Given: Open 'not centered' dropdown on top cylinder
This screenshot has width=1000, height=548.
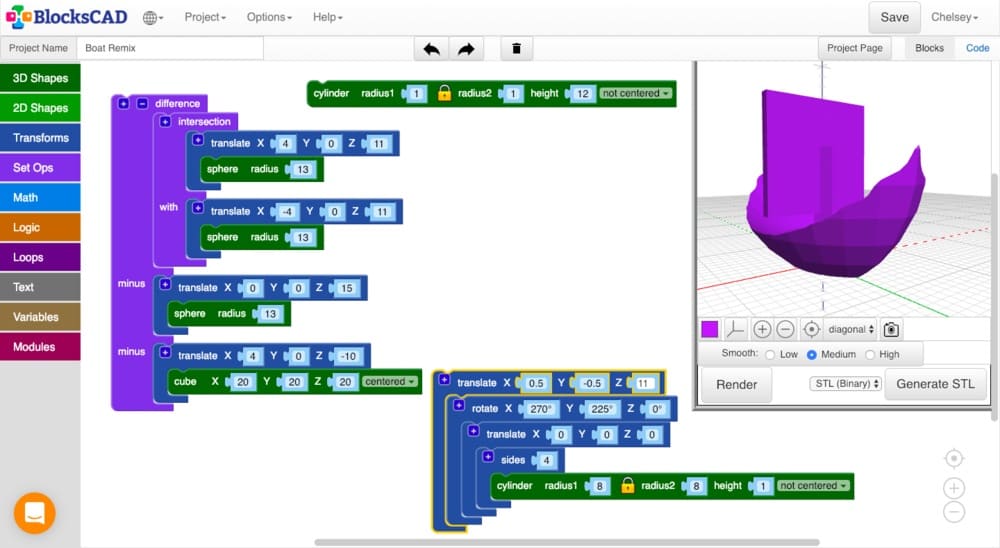Looking at the screenshot, I should [x=635, y=93].
